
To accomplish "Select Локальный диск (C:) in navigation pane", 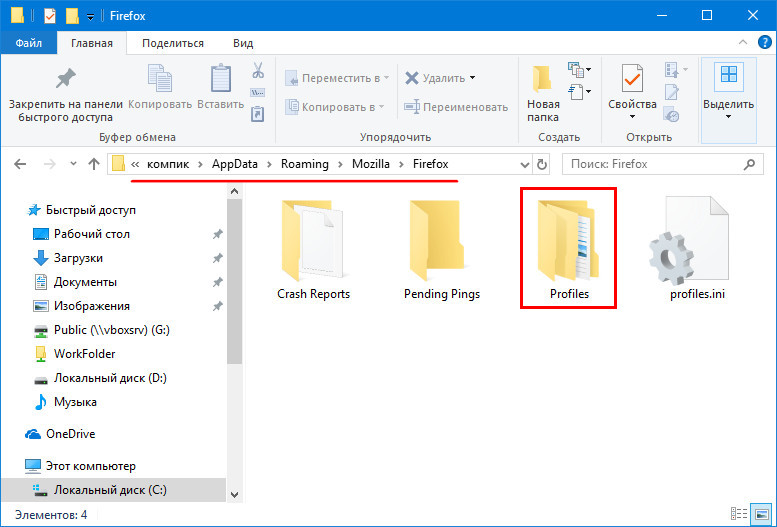I will coord(110,490).
